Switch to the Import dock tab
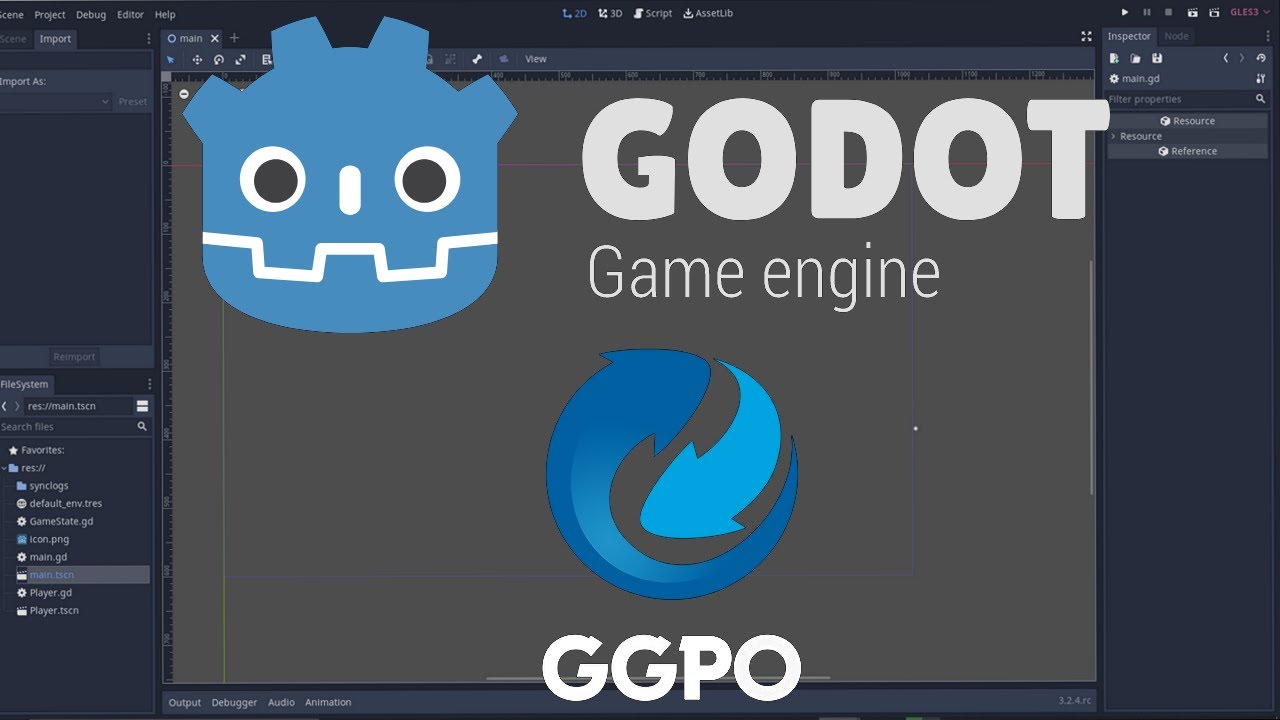 click(55, 39)
